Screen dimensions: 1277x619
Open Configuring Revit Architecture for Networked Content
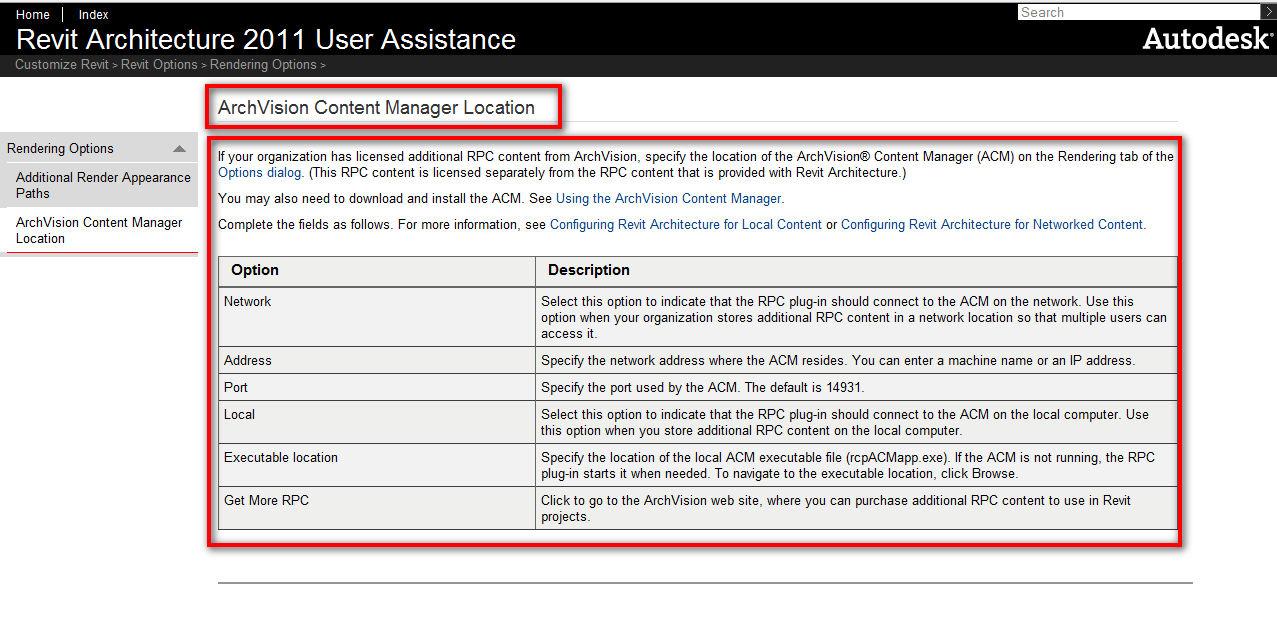[x=991, y=225]
